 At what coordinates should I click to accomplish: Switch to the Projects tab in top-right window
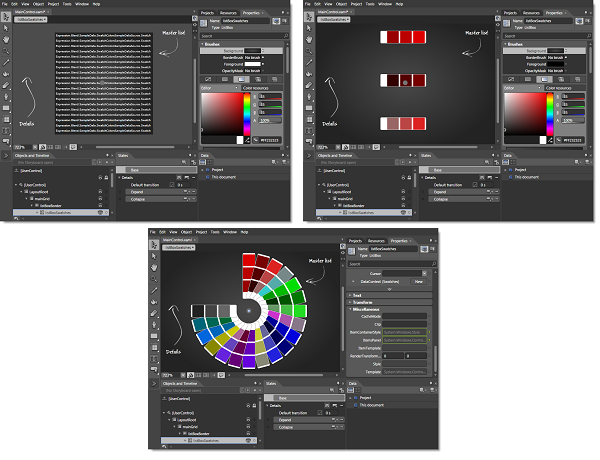pos(510,13)
